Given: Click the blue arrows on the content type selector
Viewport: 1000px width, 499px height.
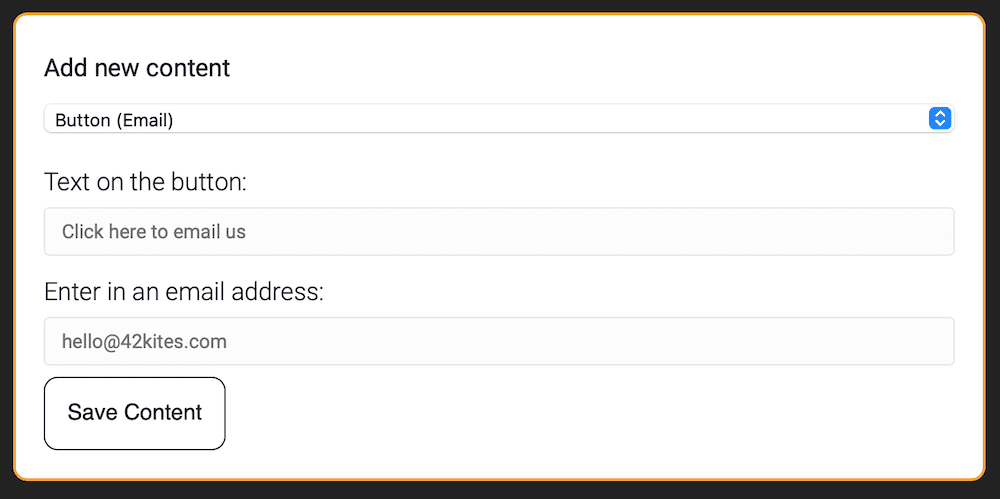Looking at the screenshot, I should pyautogui.click(x=939, y=119).
